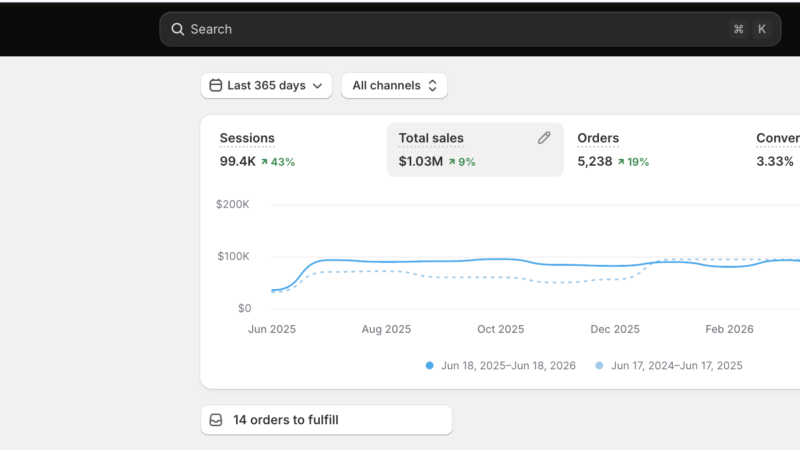Click the K shortcut badge
This screenshot has width=800, height=450.
click(762, 29)
